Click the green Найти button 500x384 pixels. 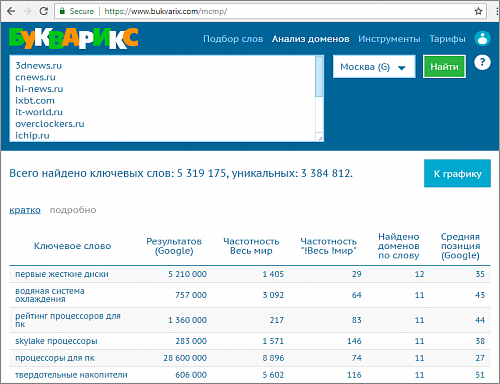point(444,67)
